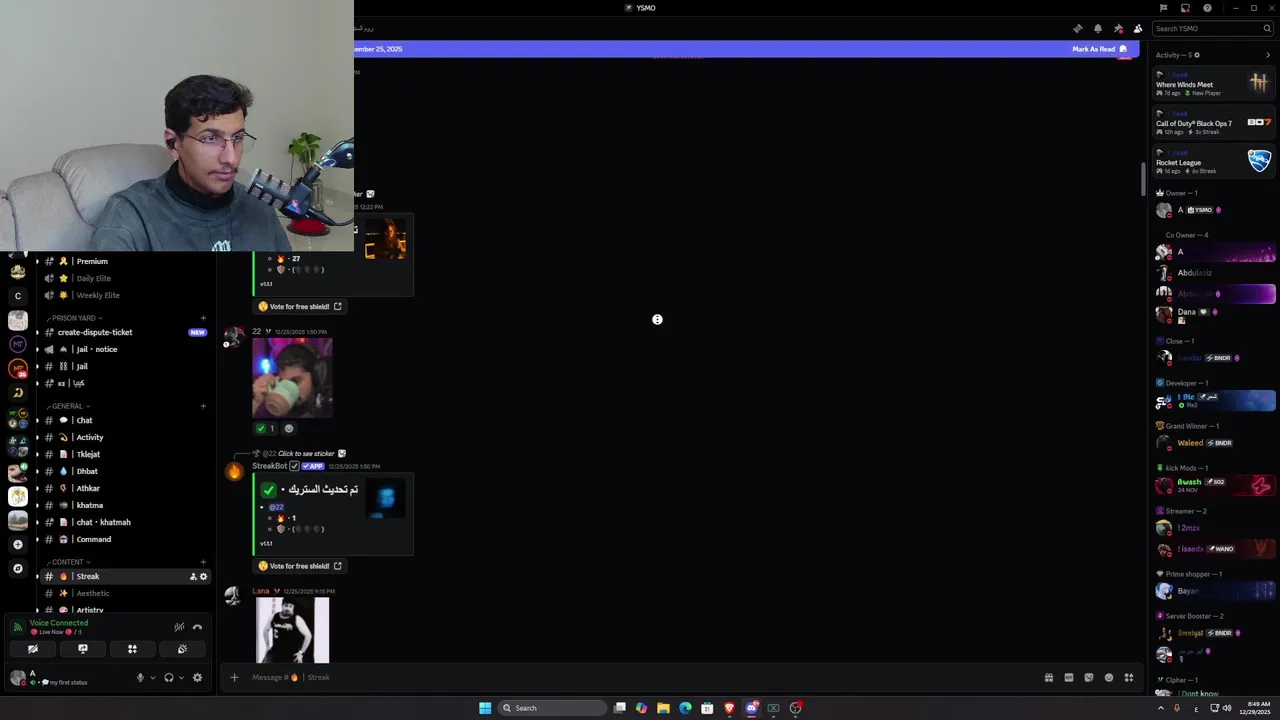The height and width of the screenshot is (720, 1280).
Task: Open headphone output options dropdown arrow
Action: coord(181,677)
